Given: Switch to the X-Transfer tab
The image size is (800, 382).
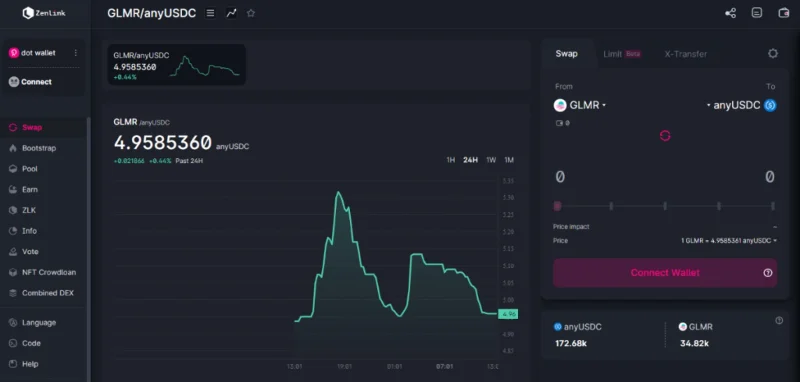Looking at the screenshot, I should pos(686,54).
